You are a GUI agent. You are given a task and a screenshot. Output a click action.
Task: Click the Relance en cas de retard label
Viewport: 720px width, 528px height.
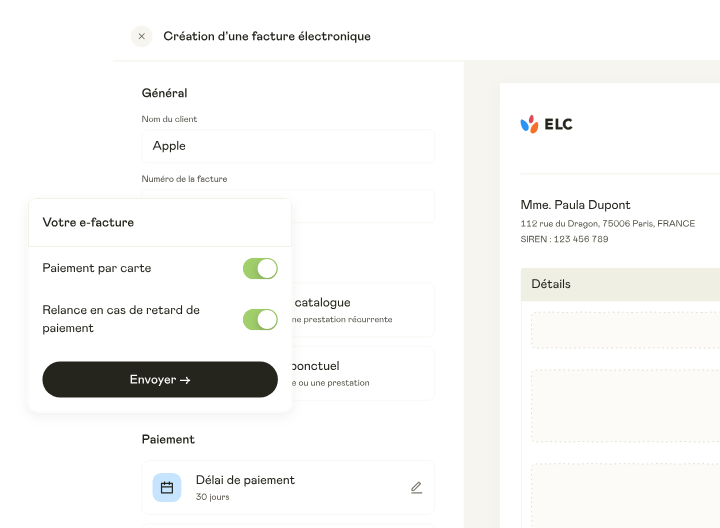121,319
